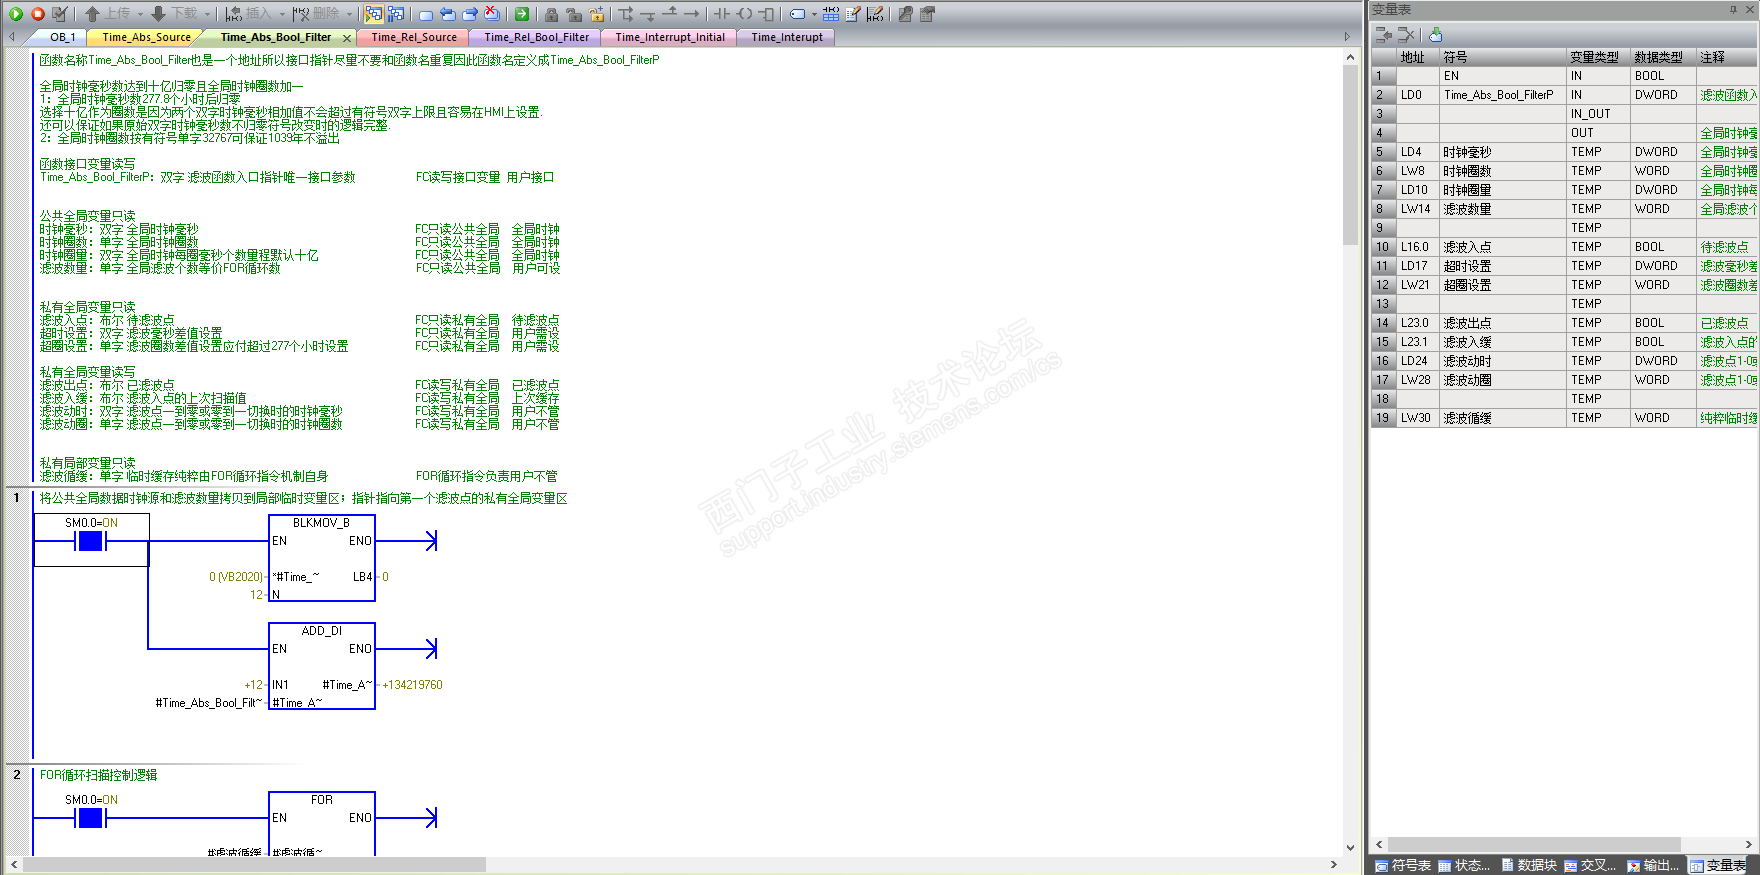Click the editor tab strip's left arrow

[x=11, y=37]
